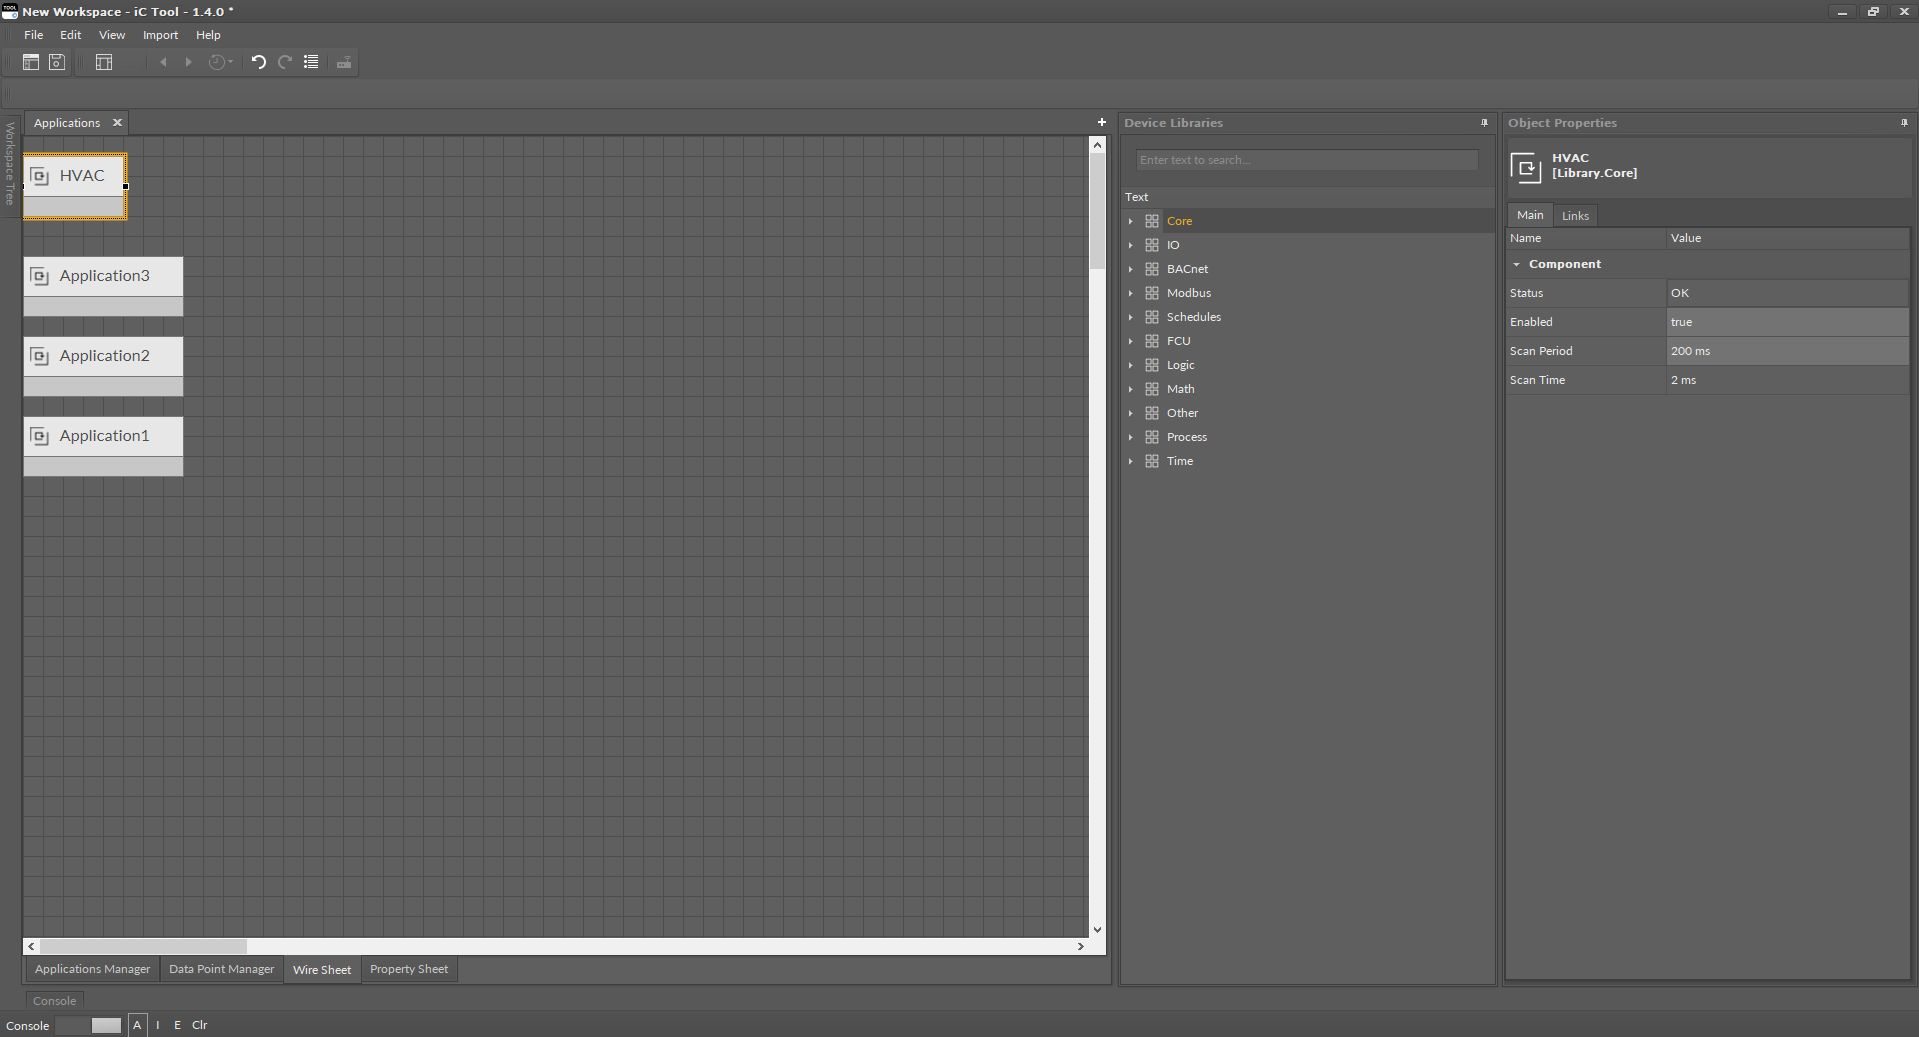This screenshot has height=1037, width=1919.
Task: Click the undo arrow icon
Action: (258, 62)
